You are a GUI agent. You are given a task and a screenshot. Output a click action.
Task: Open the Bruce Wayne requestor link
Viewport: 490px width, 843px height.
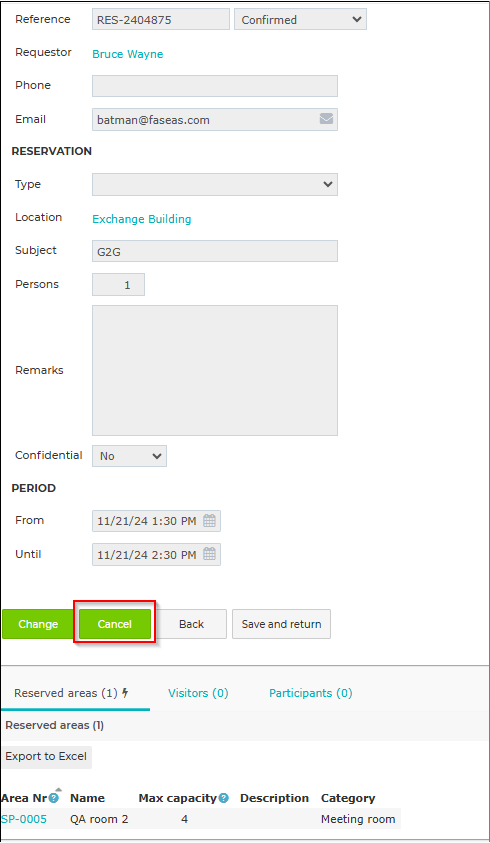click(127, 54)
